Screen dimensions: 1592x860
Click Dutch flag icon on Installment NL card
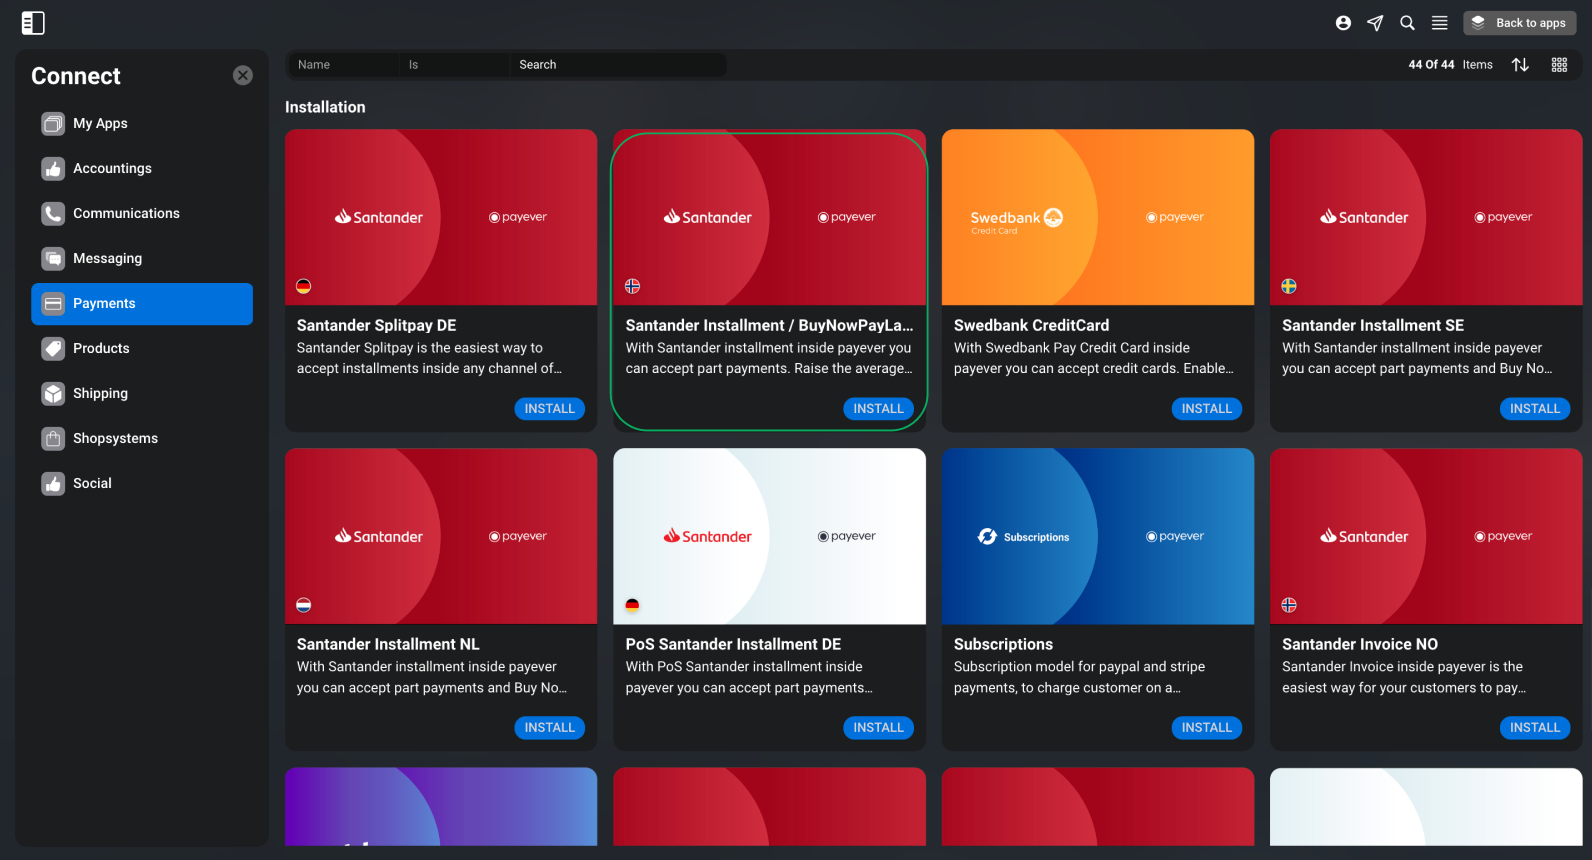click(304, 605)
